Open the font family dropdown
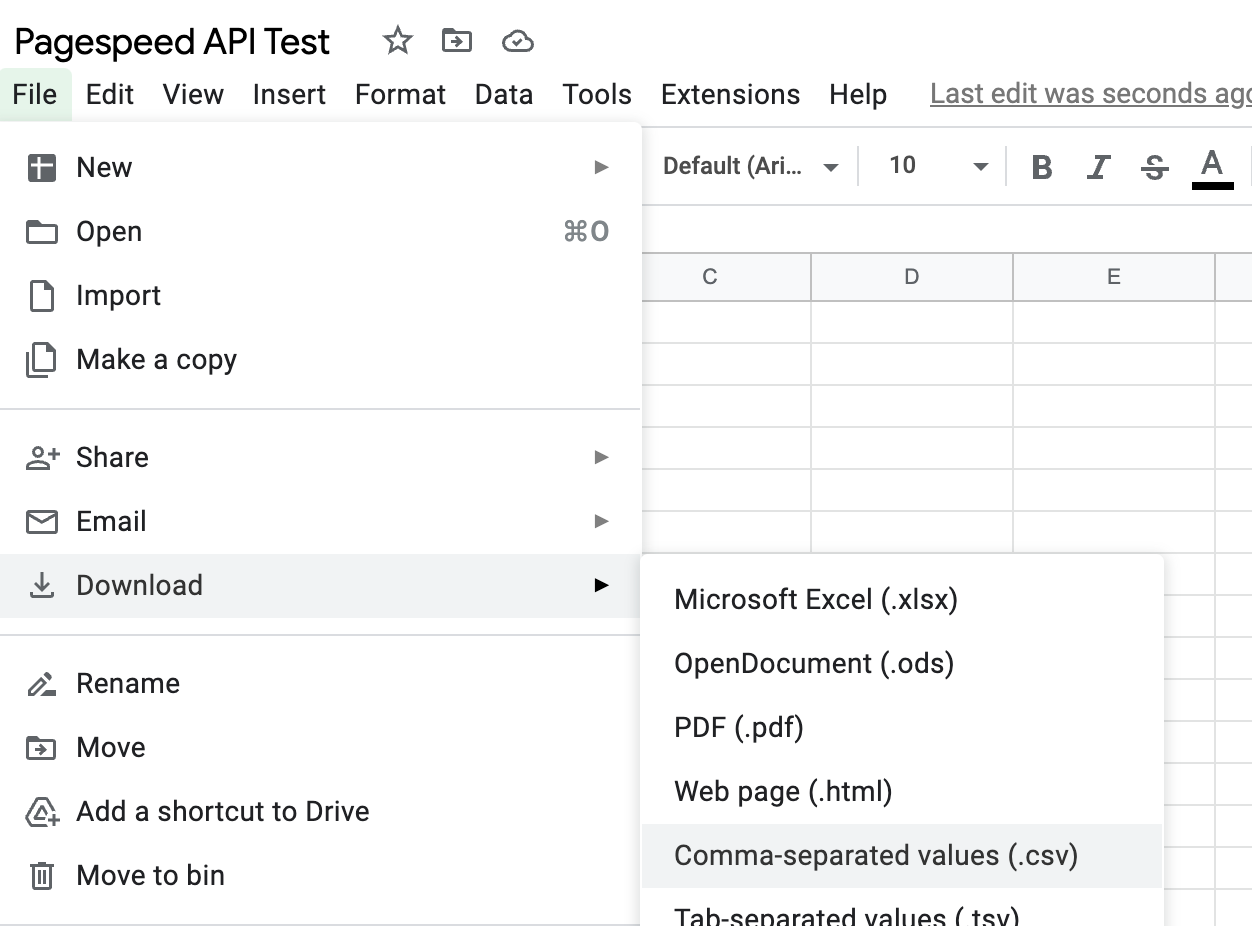The width and height of the screenshot is (1252, 926). click(750, 166)
